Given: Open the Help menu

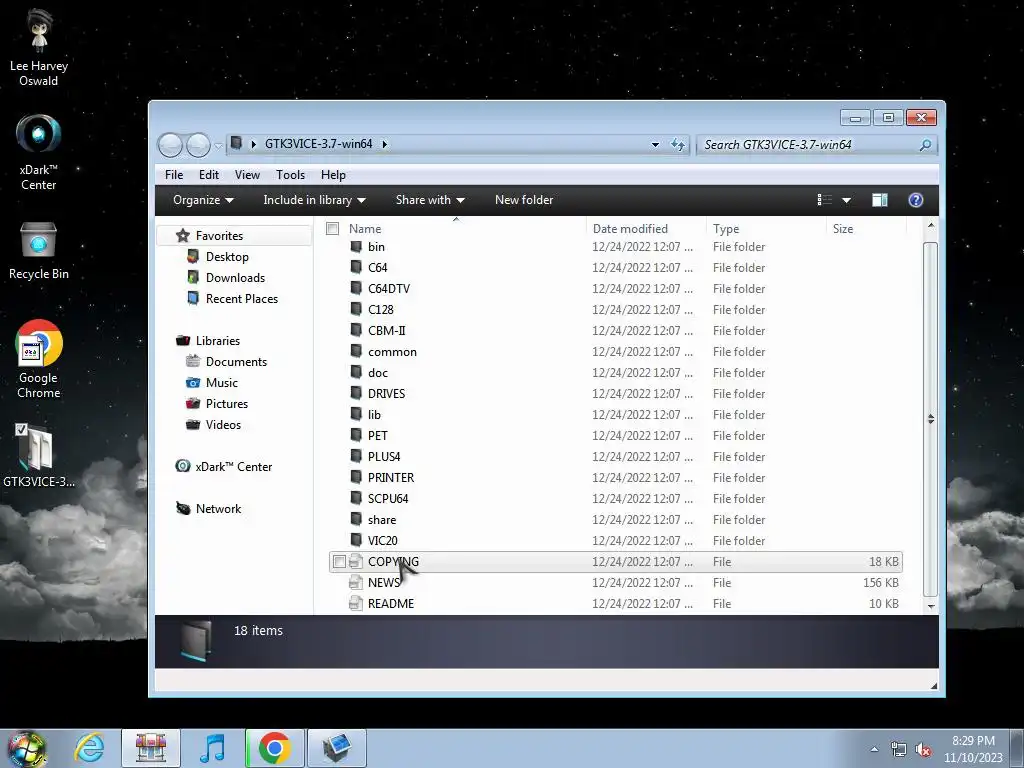Looking at the screenshot, I should (x=333, y=175).
